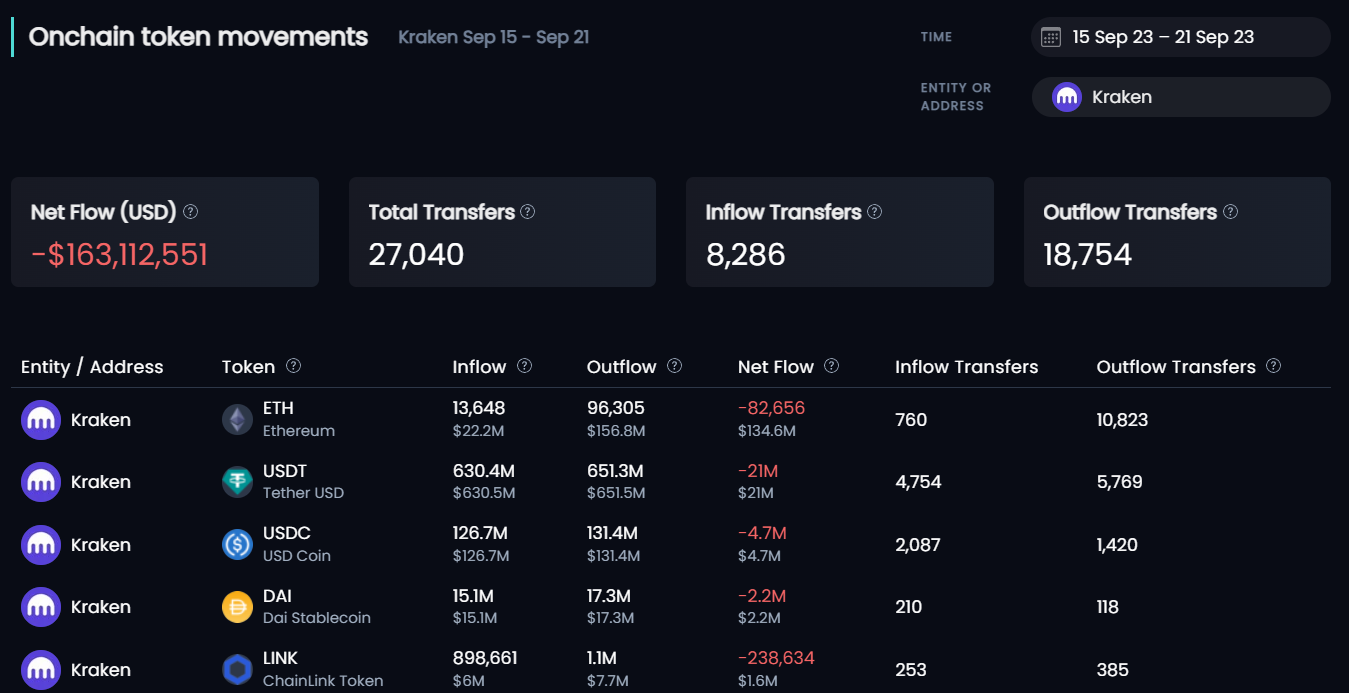
Task: Click USDT inflow amount 630.4M
Action: tap(484, 471)
